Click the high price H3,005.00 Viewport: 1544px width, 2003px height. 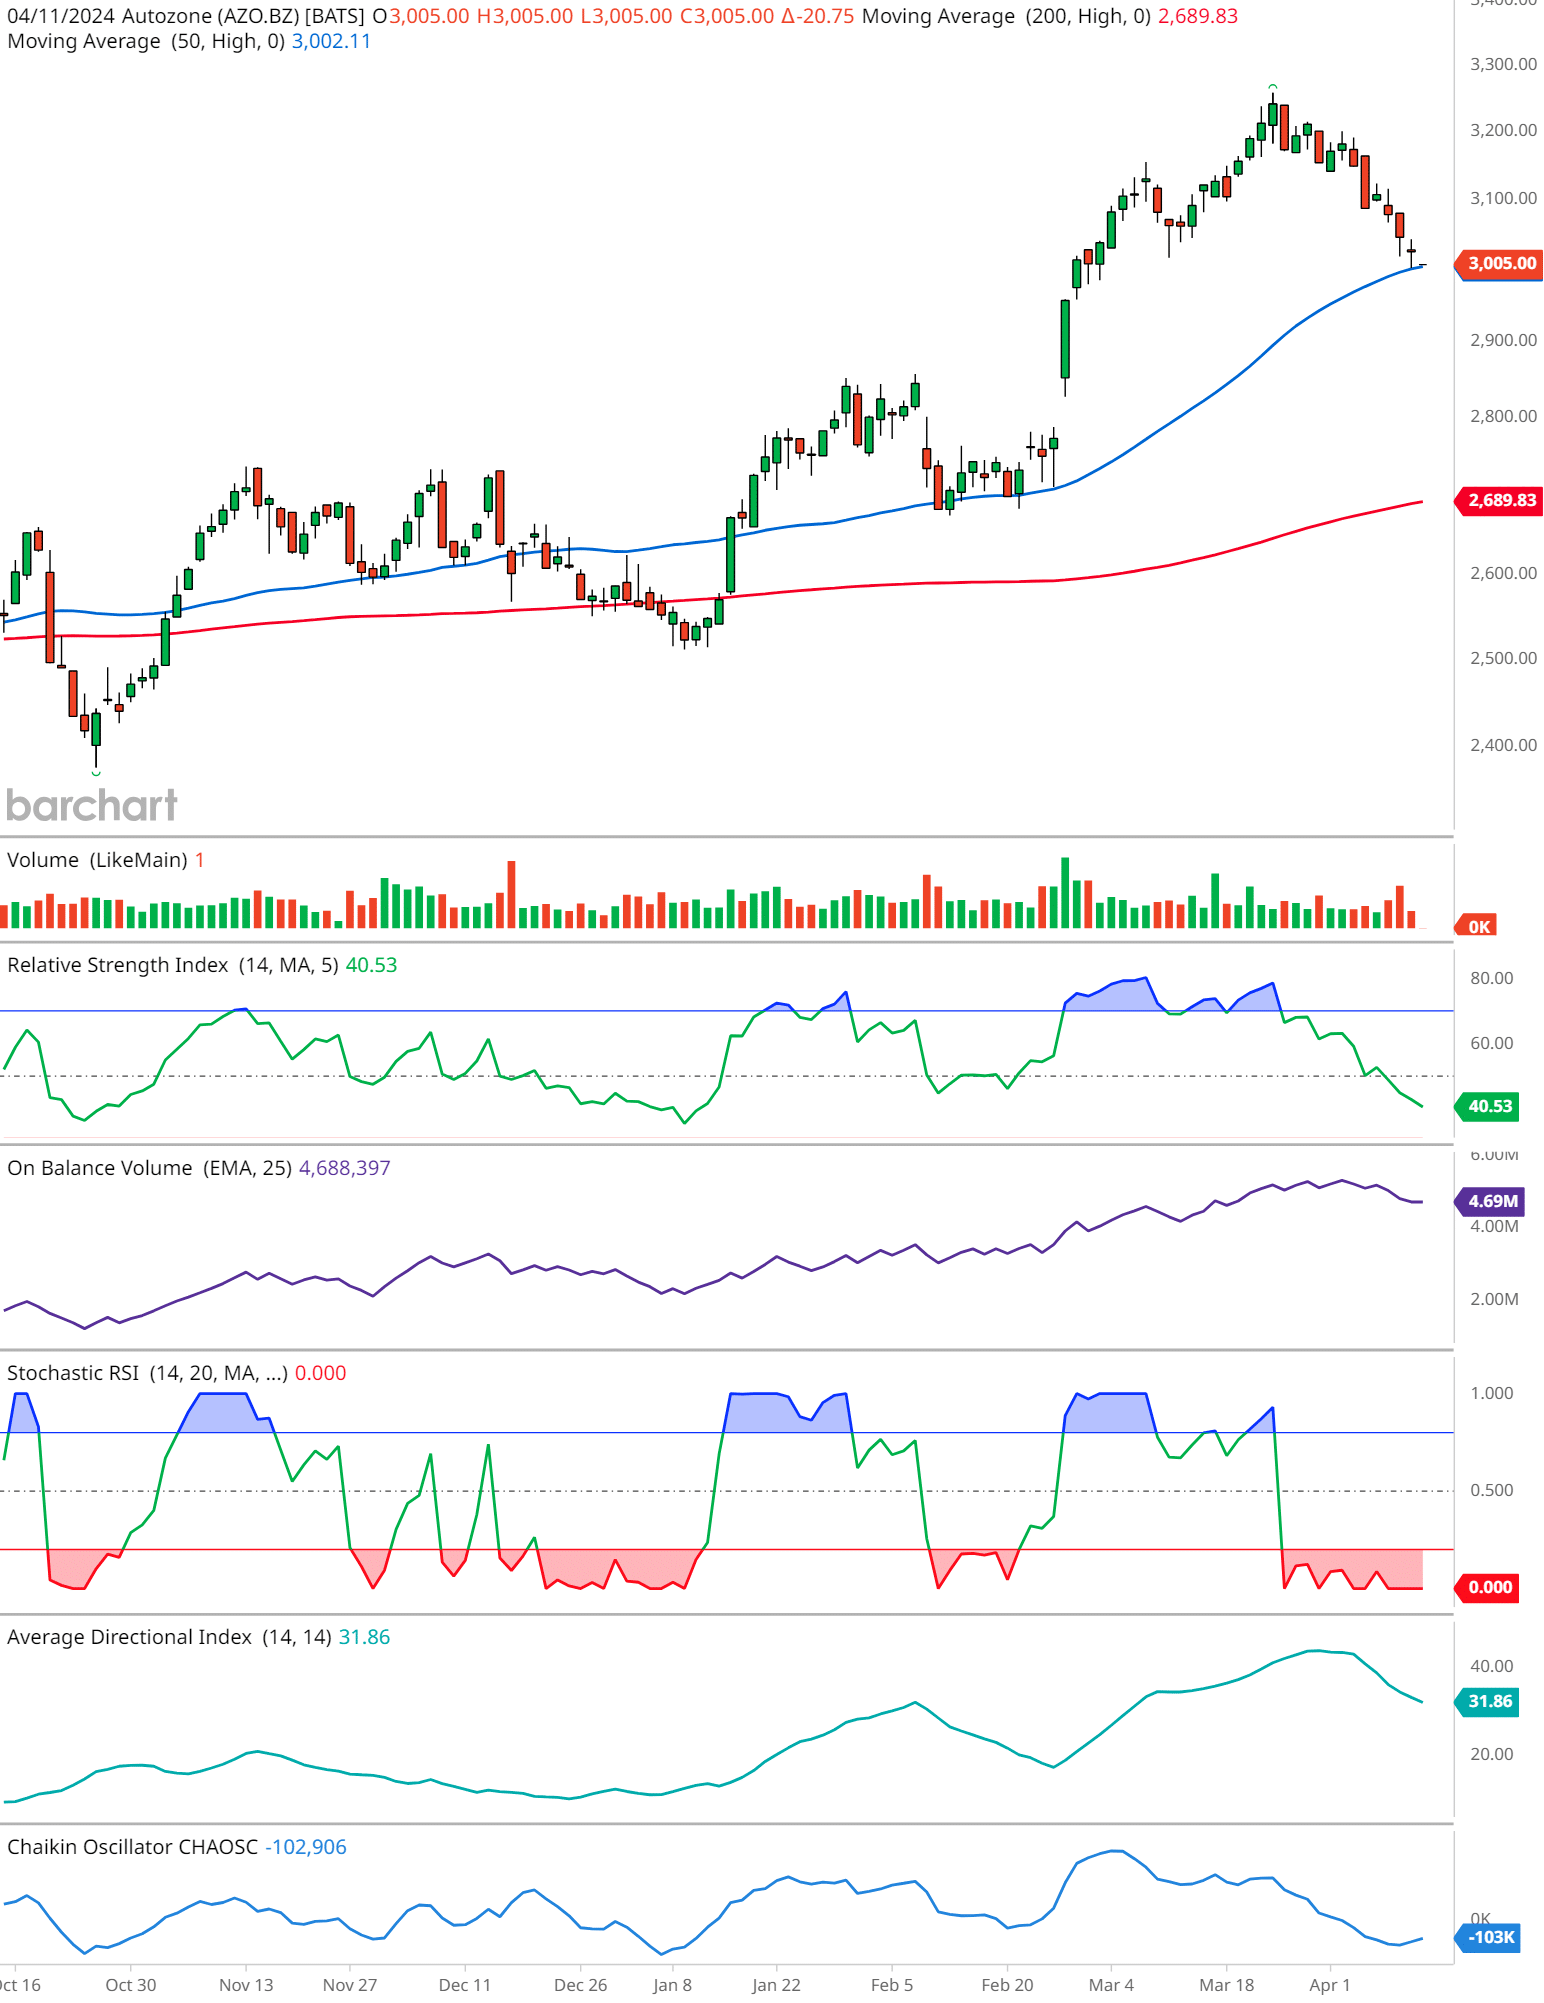coord(524,16)
